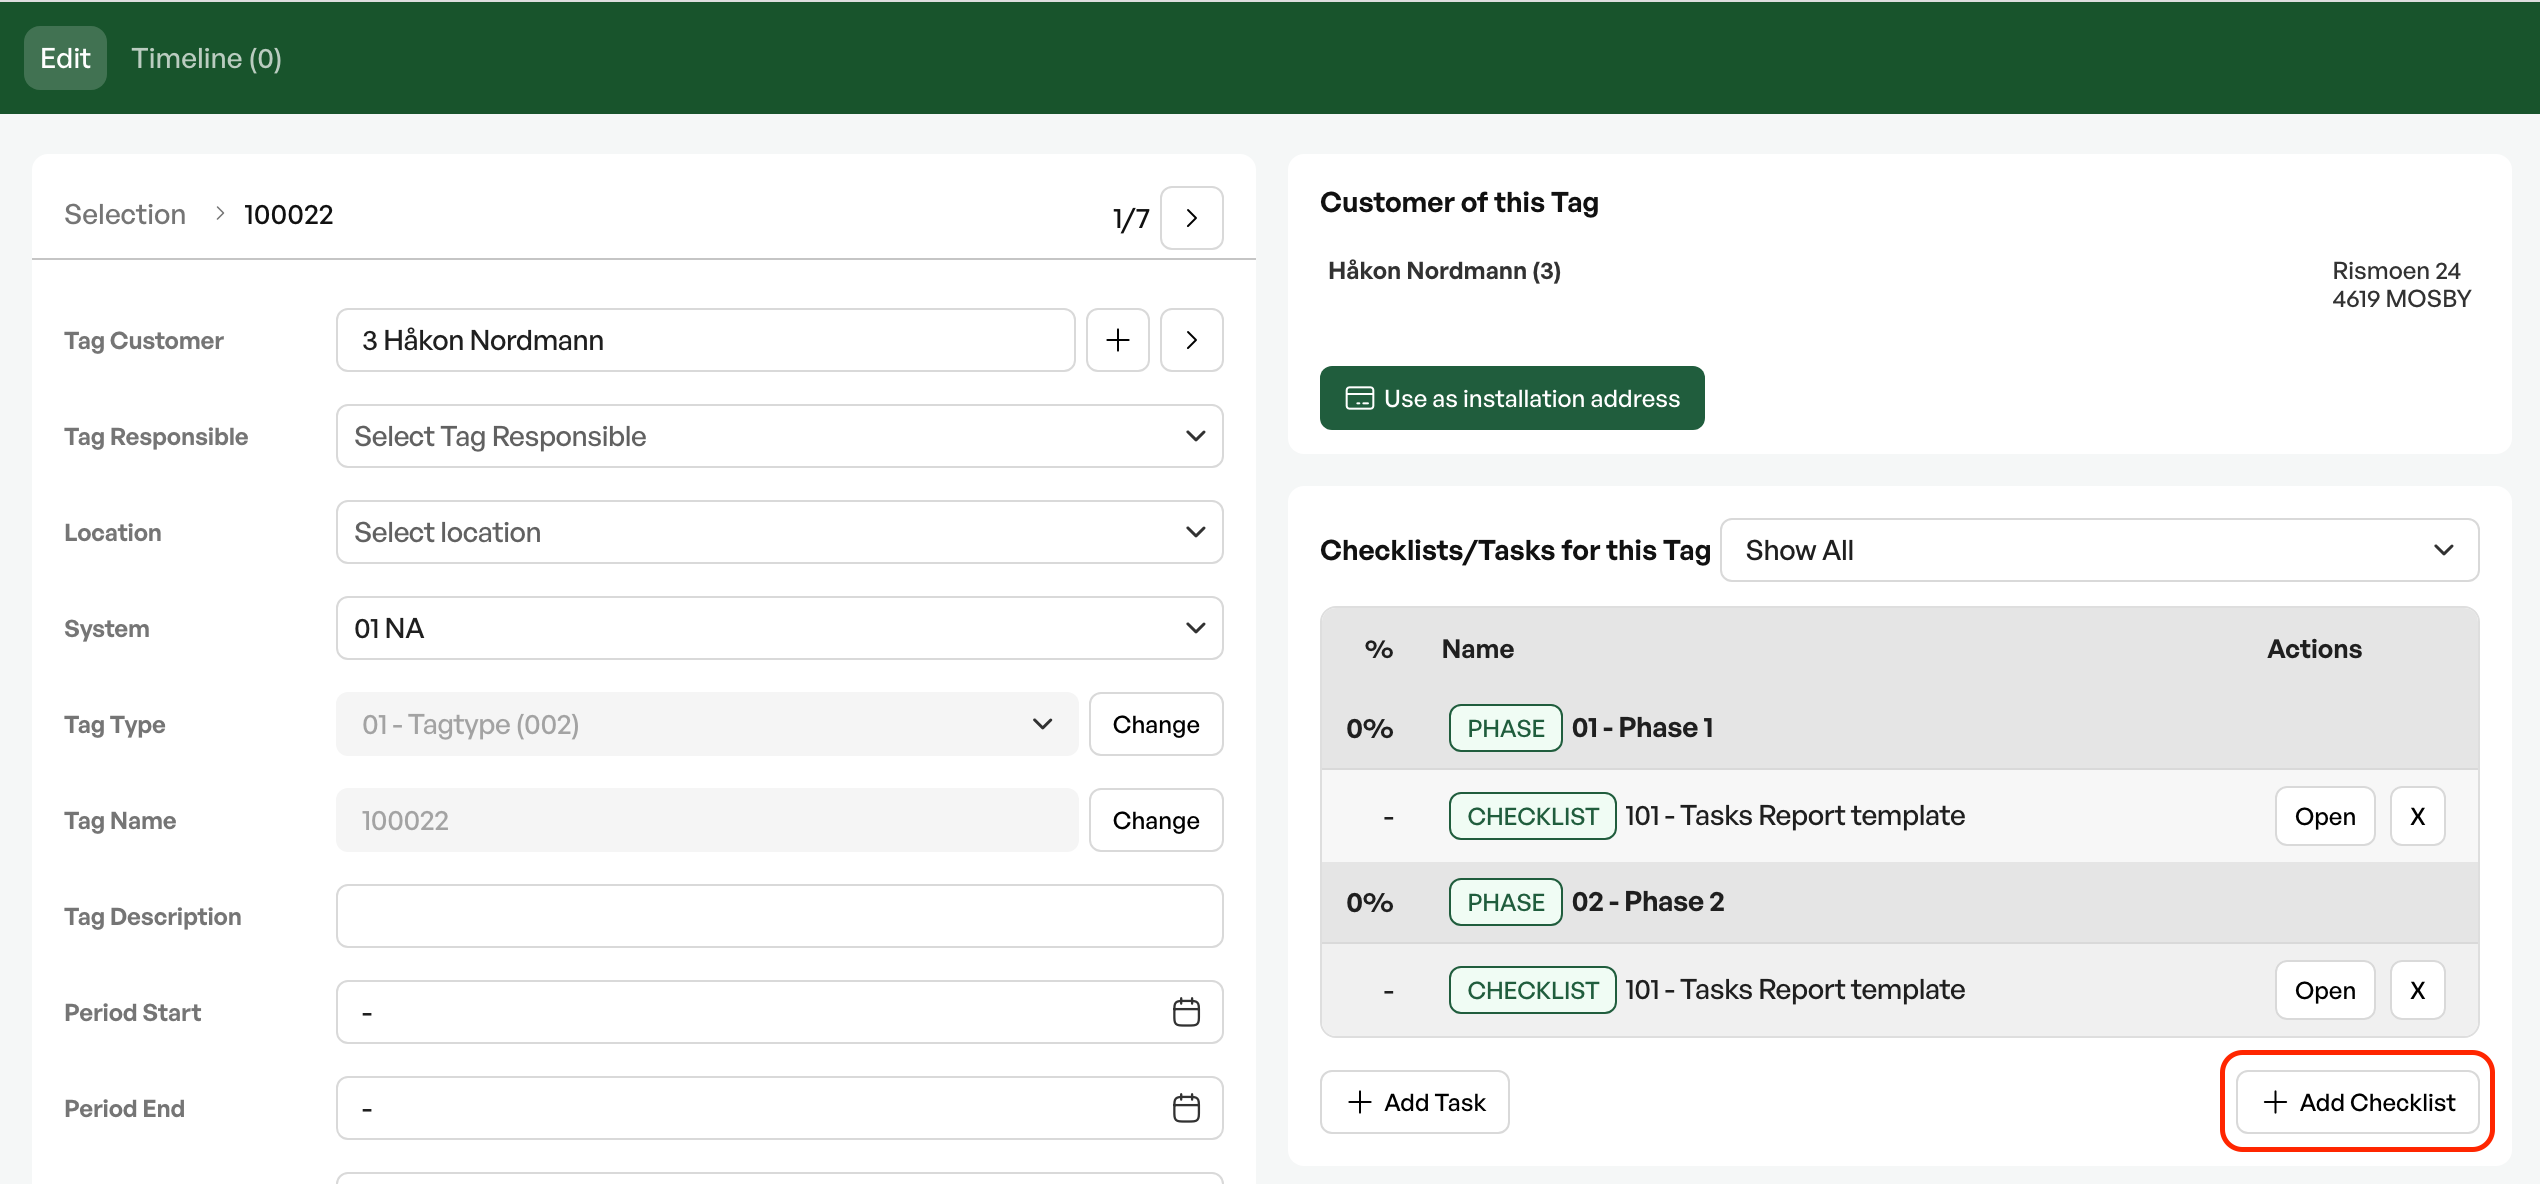Click the postal text 4619 MOSBY

2401,299
